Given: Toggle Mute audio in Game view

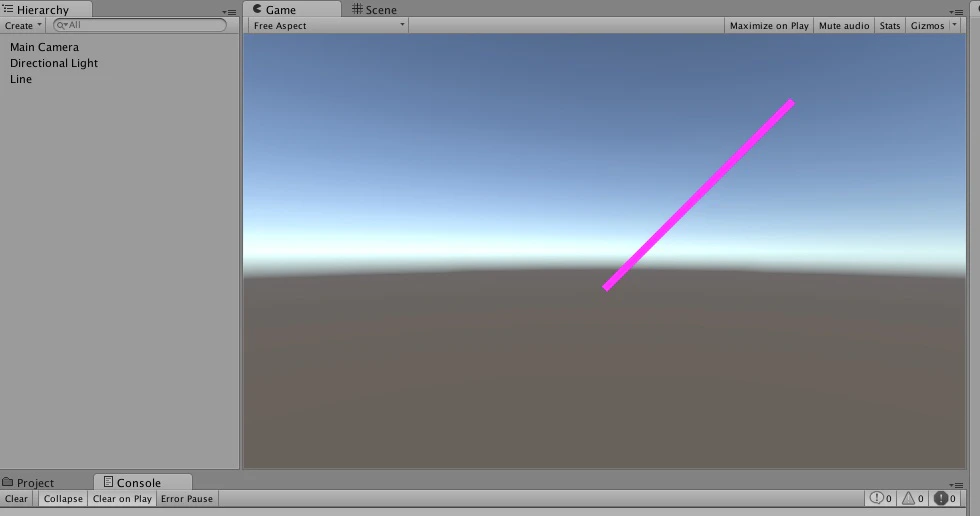Looking at the screenshot, I should [844, 26].
